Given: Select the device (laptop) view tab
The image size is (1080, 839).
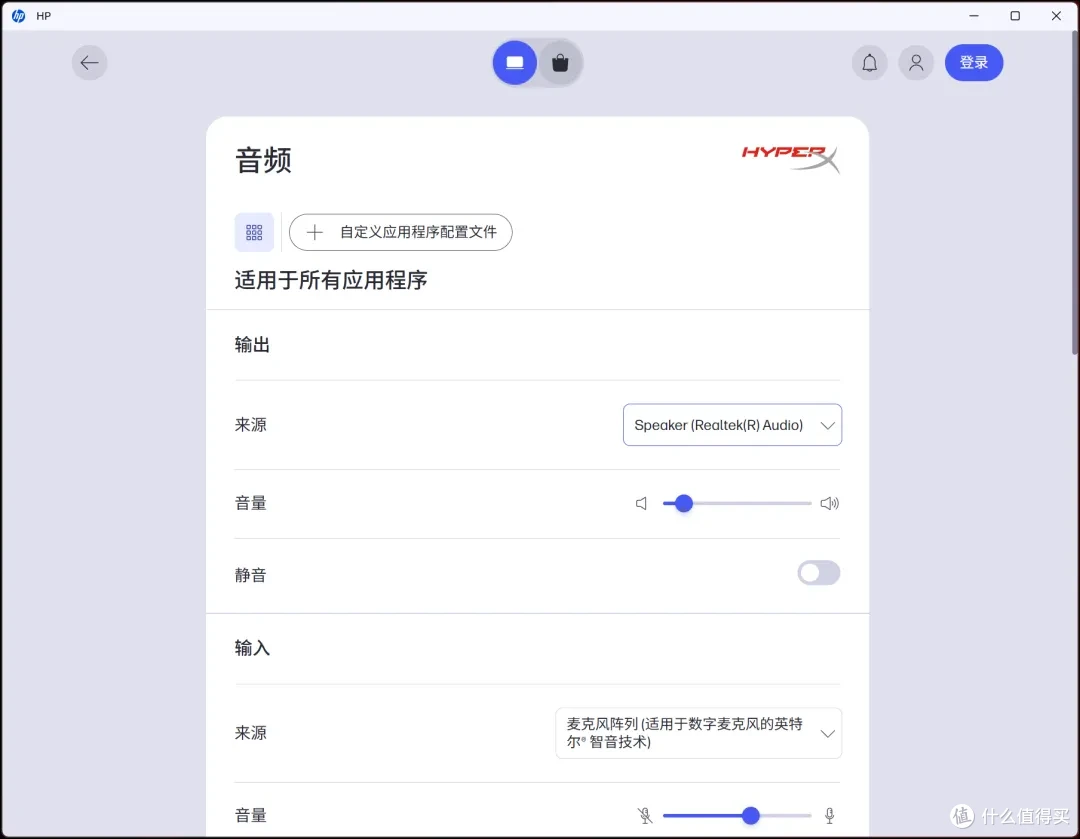Looking at the screenshot, I should [515, 63].
